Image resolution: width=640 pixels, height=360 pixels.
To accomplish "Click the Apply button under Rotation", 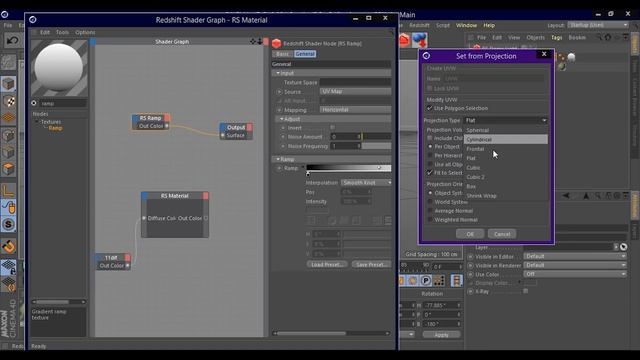I will point(441,335).
